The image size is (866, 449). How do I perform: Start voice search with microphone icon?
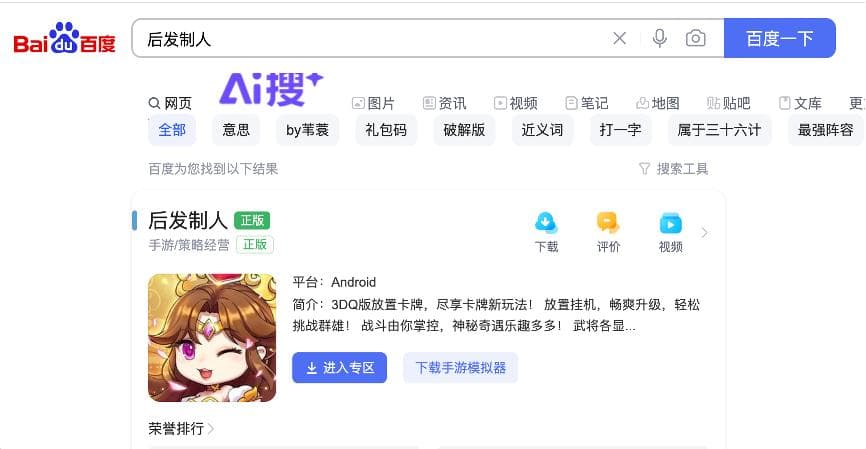659,38
